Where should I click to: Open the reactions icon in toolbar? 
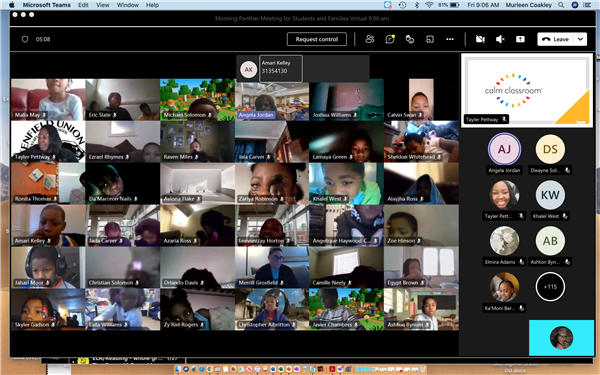(x=410, y=39)
